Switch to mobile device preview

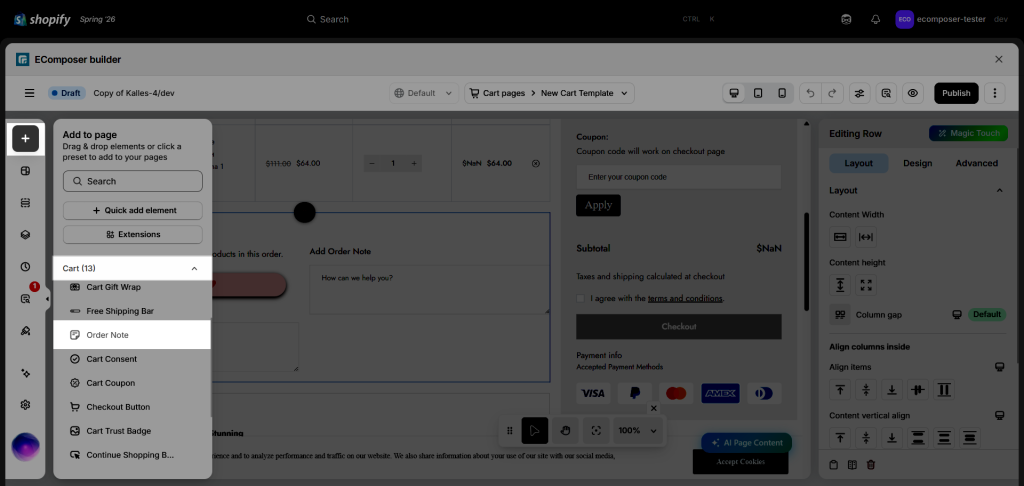click(x=782, y=93)
